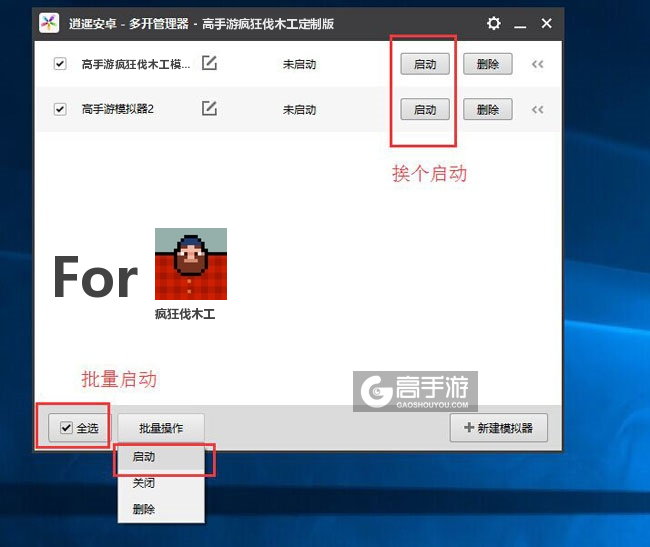
Task: Expand the options chevron for the first emulator
Action: pyautogui.click(x=538, y=64)
